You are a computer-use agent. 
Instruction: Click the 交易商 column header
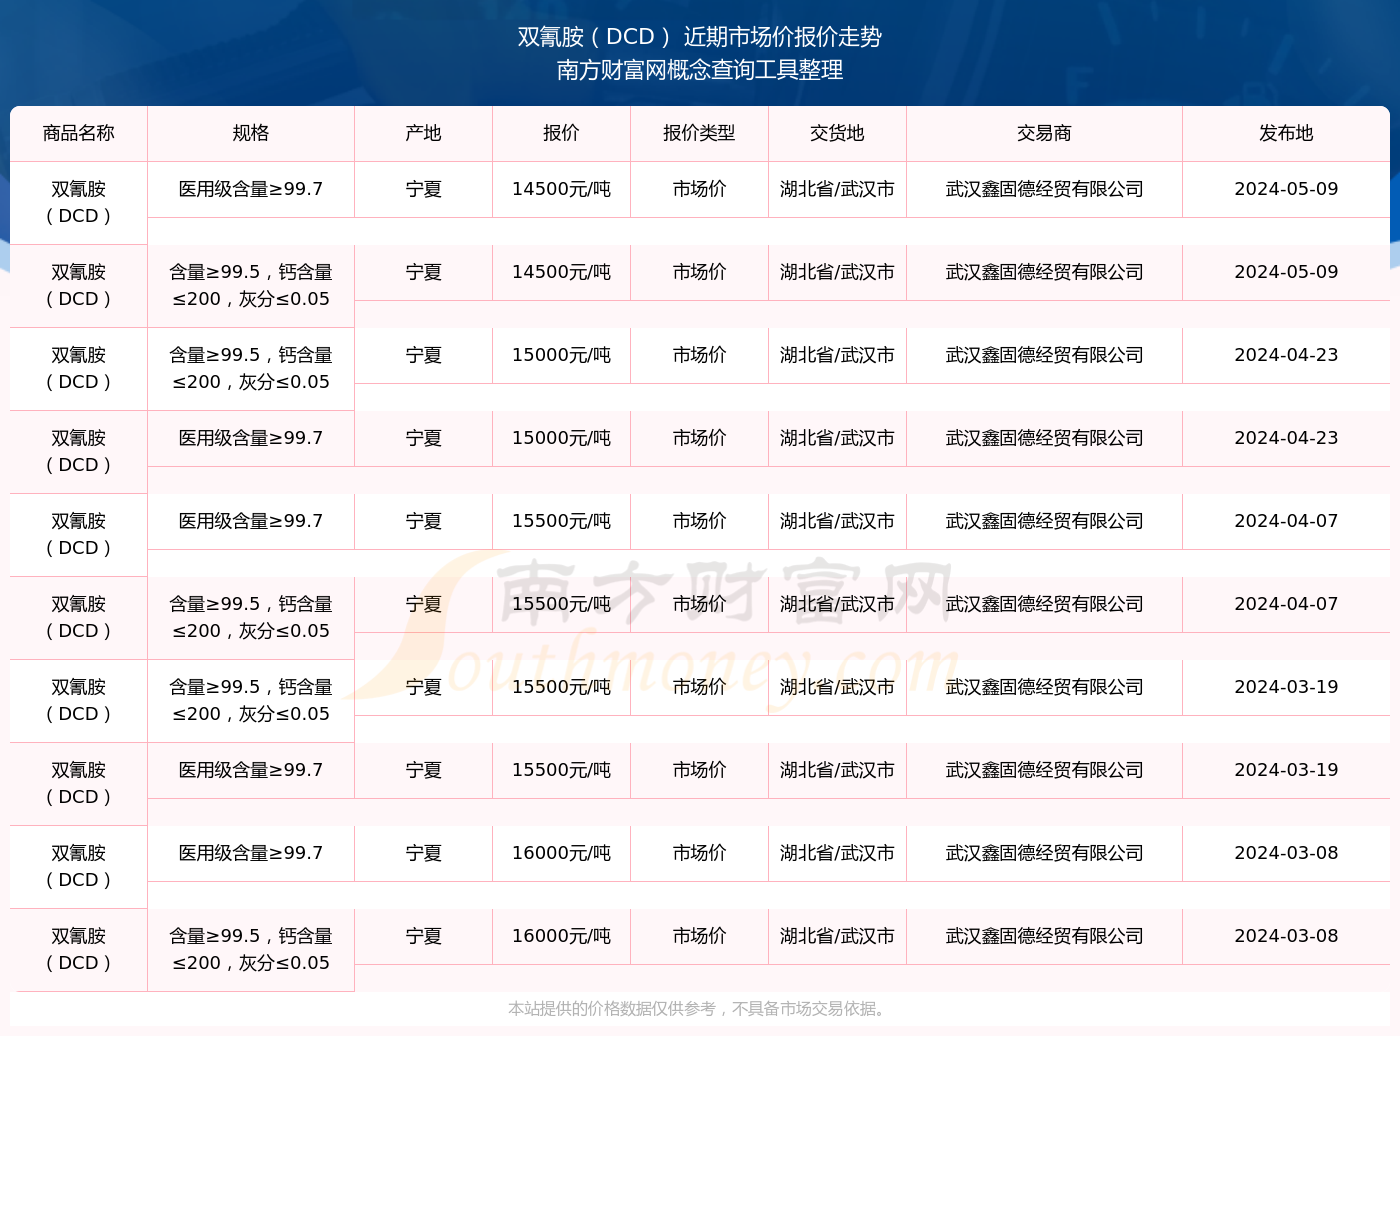click(1044, 133)
